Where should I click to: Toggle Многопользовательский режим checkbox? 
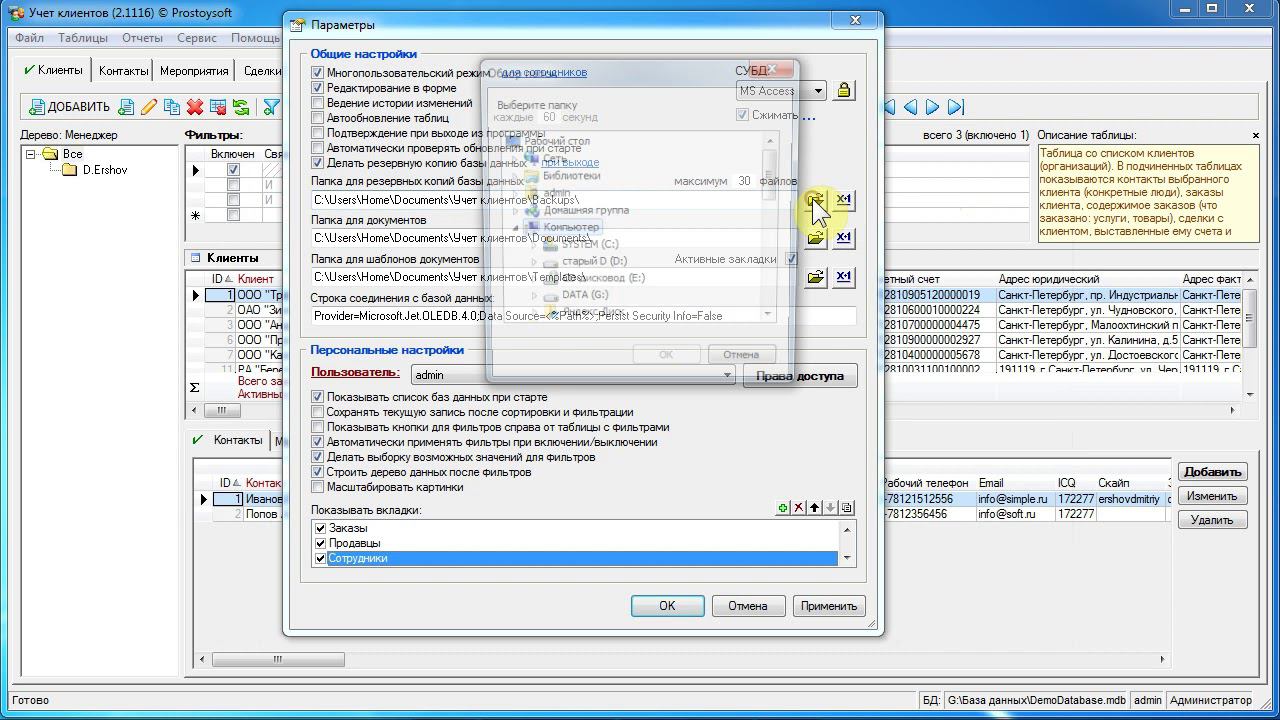pyautogui.click(x=318, y=73)
